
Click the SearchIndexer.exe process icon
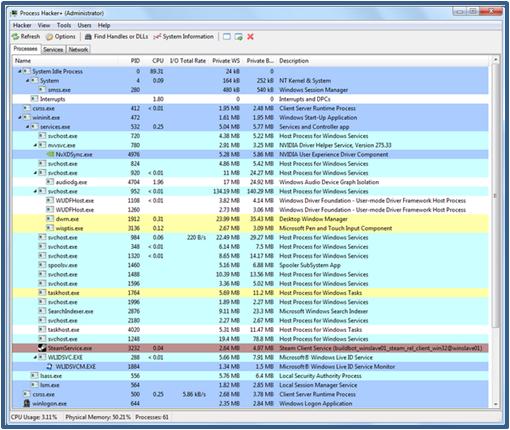(x=42, y=311)
